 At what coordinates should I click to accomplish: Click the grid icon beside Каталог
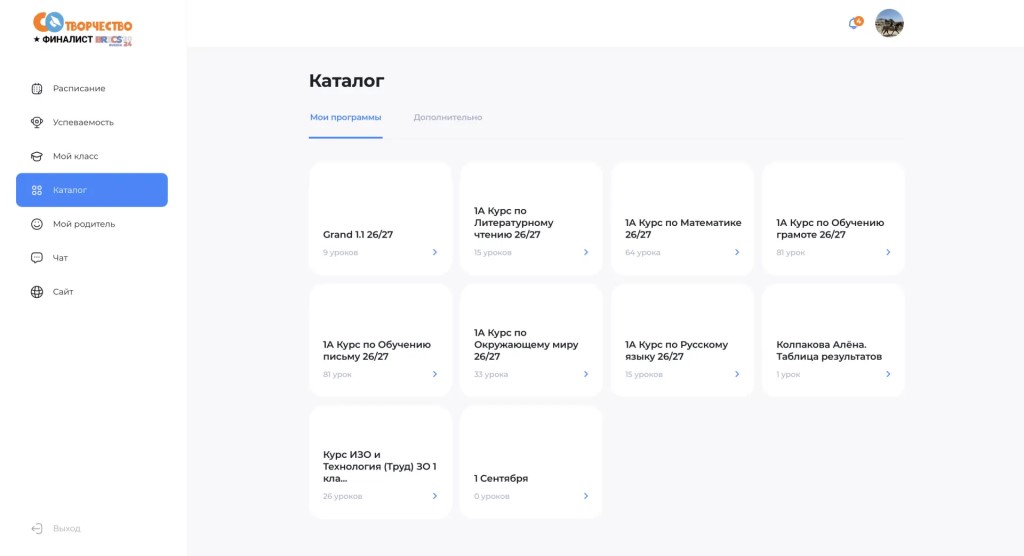(37, 190)
